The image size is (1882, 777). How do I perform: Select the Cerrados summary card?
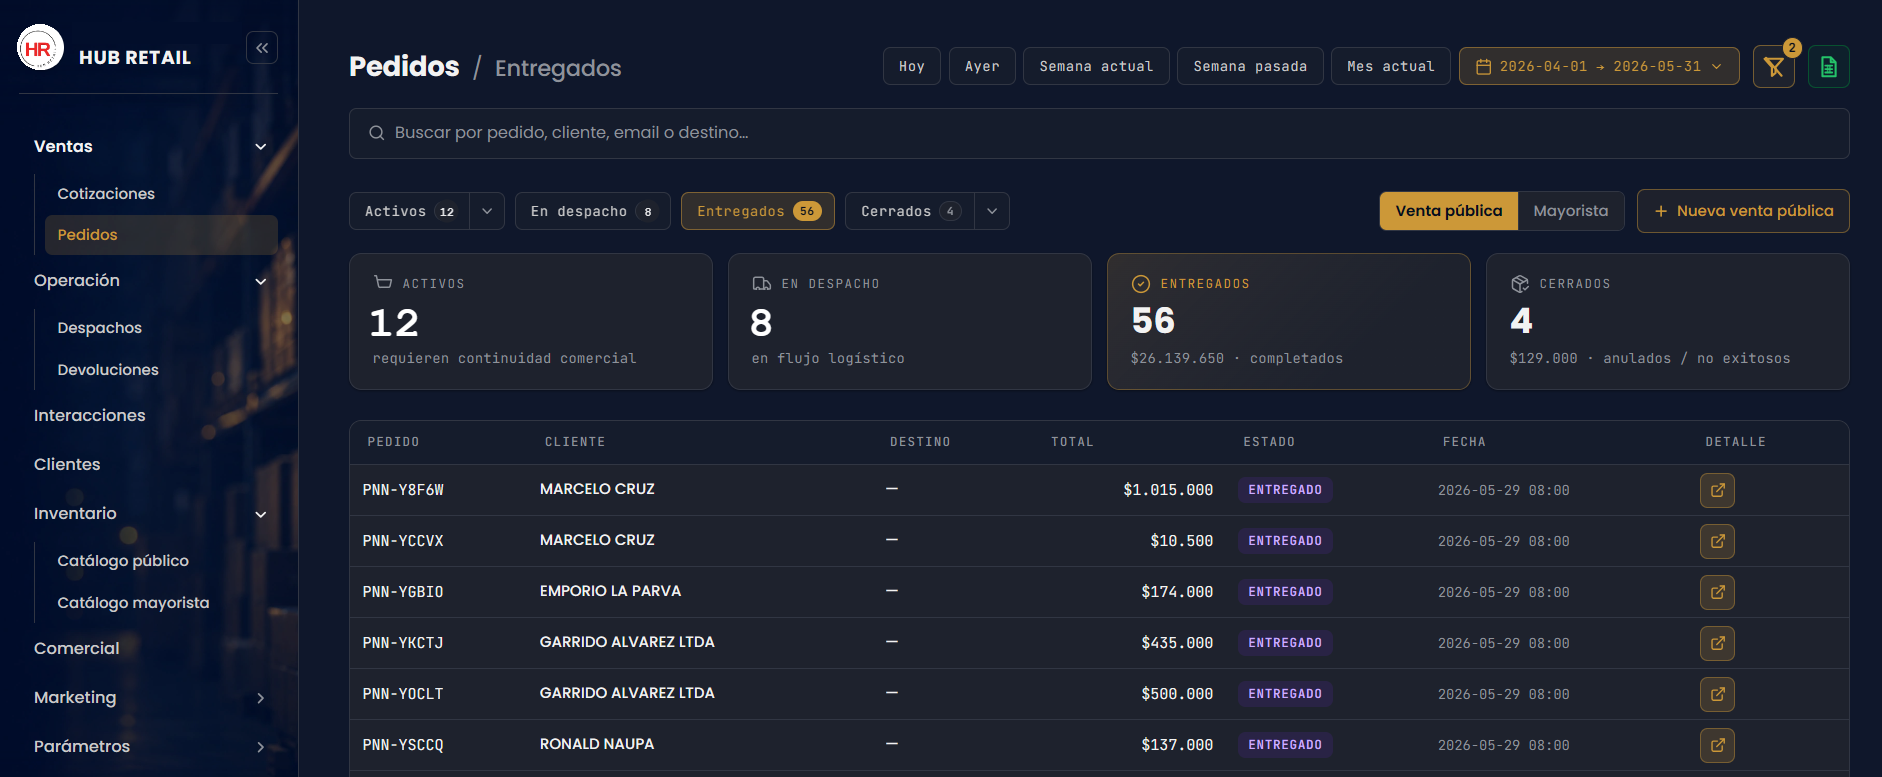pos(1668,321)
